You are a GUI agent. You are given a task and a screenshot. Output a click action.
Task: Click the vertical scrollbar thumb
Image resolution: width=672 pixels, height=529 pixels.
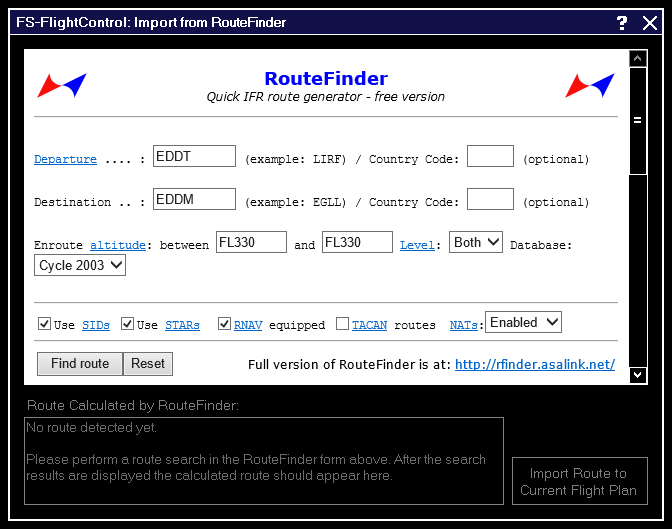point(638,120)
